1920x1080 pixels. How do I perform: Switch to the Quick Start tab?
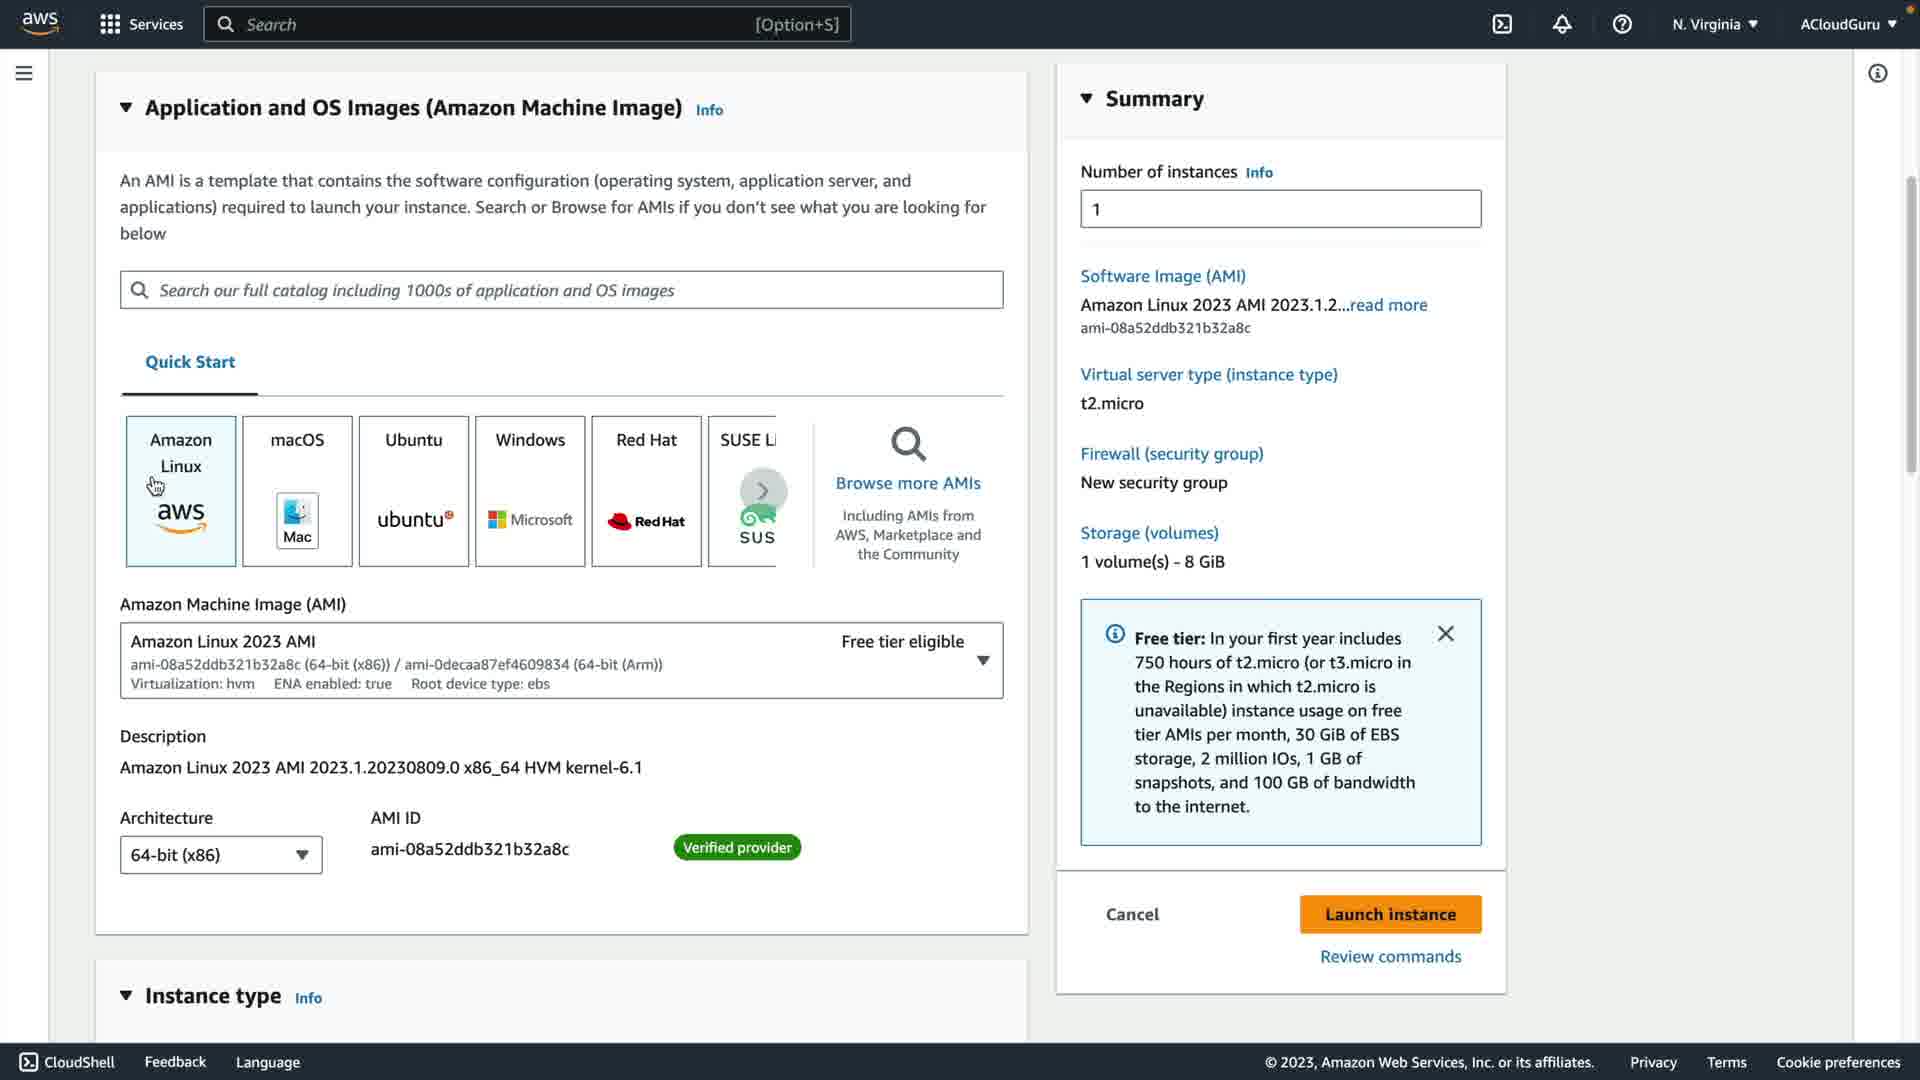pos(190,362)
